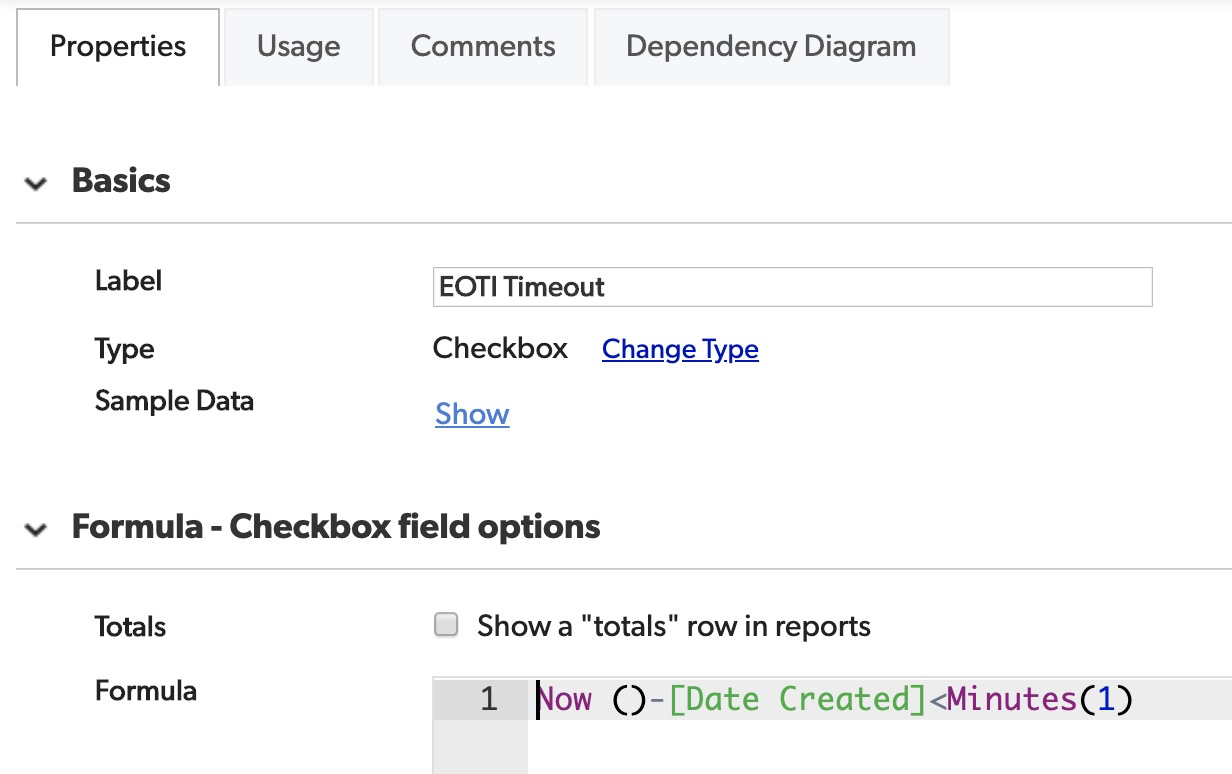The image size is (1232, 774).
Task: Click the 'Show a "totals" row in reports' label
Action: 673,627
